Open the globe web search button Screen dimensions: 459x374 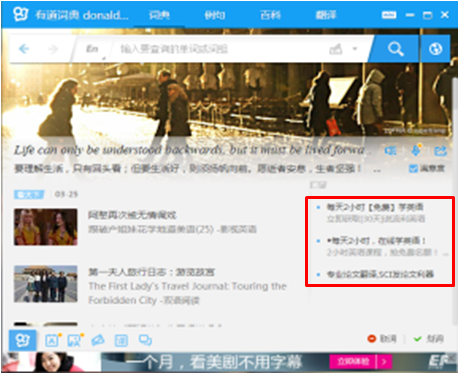[436, 49]
